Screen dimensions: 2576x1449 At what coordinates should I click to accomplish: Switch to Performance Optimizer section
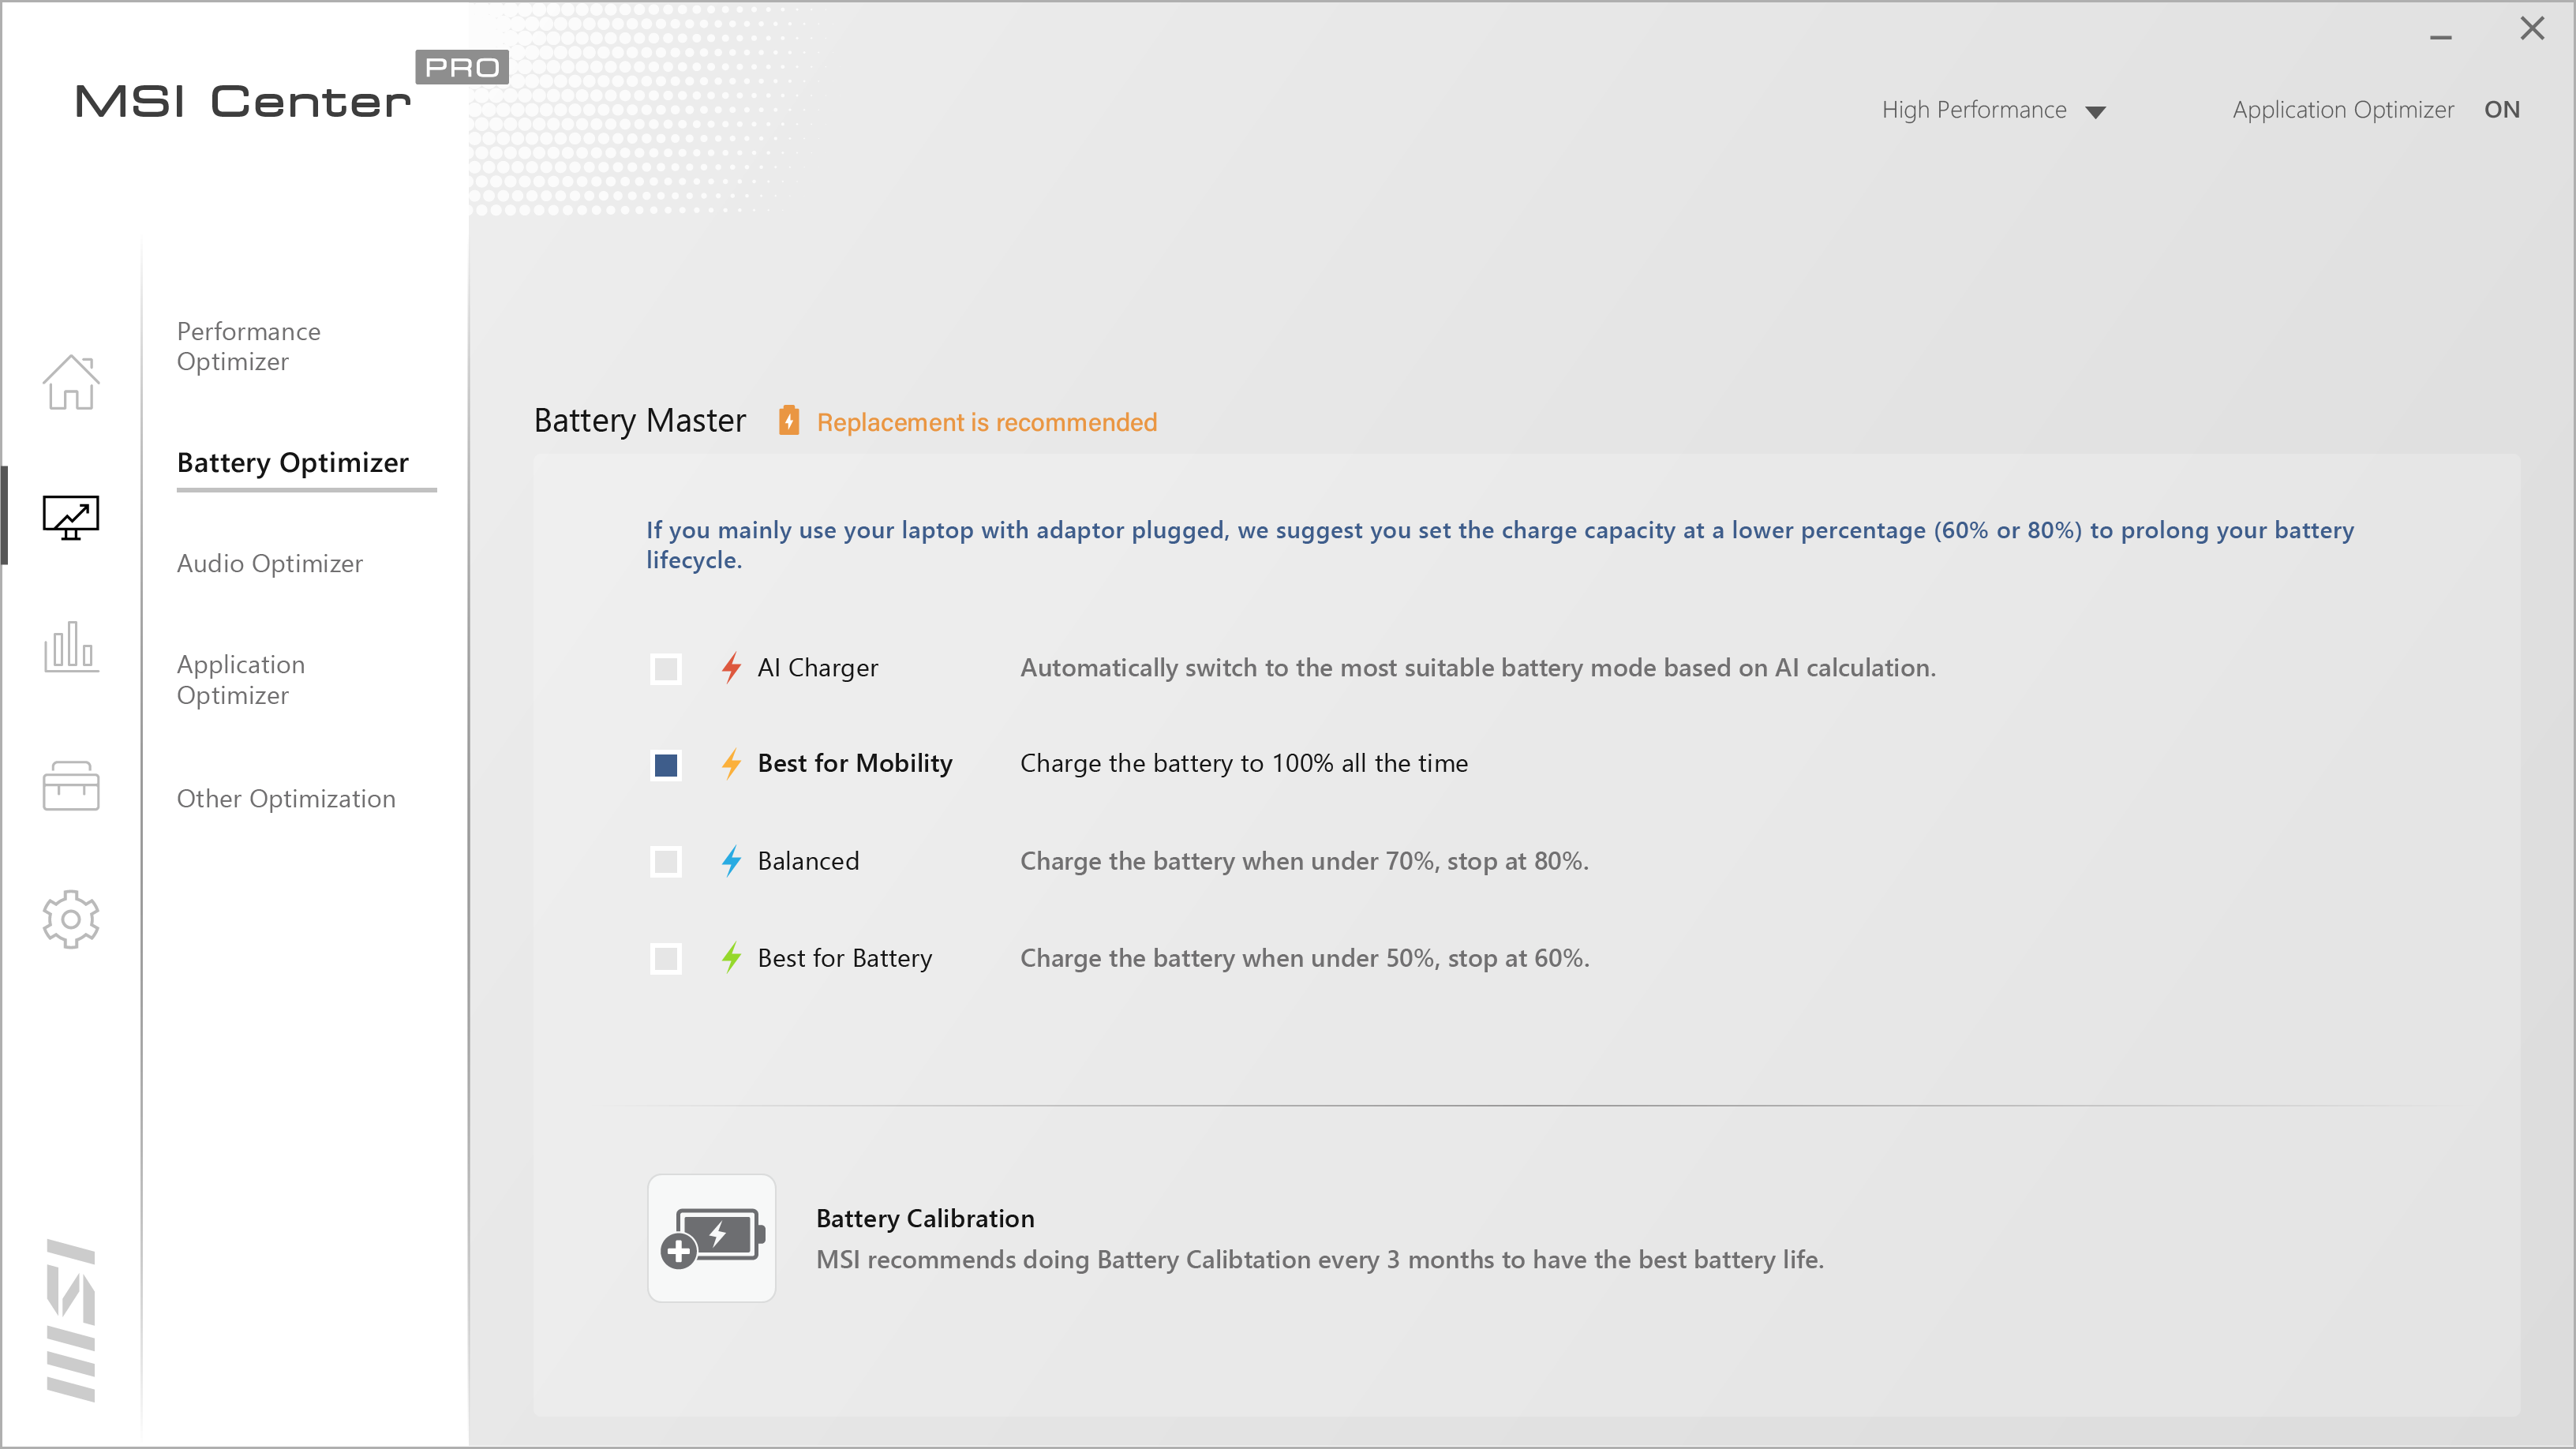pyautogui.click(x=249, y=346)
